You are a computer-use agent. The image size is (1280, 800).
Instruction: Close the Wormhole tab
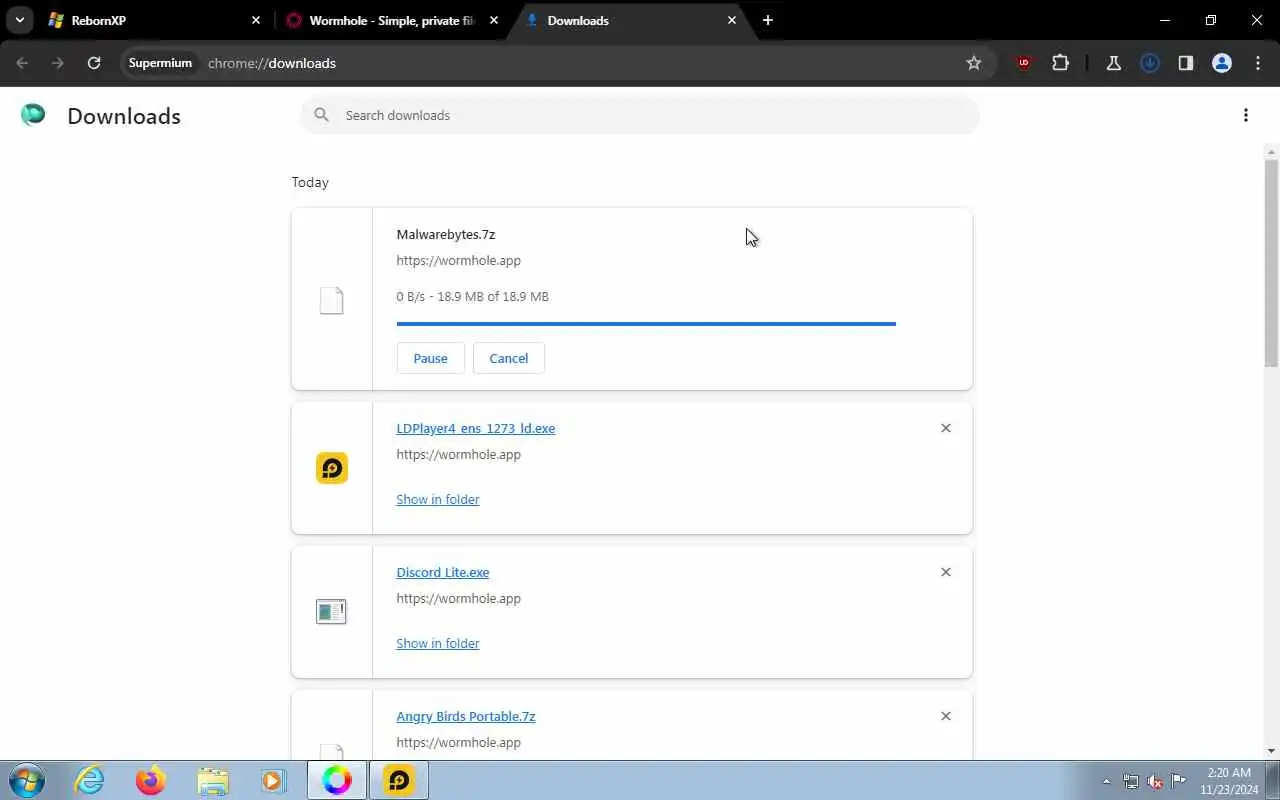[x=494, y=20]
